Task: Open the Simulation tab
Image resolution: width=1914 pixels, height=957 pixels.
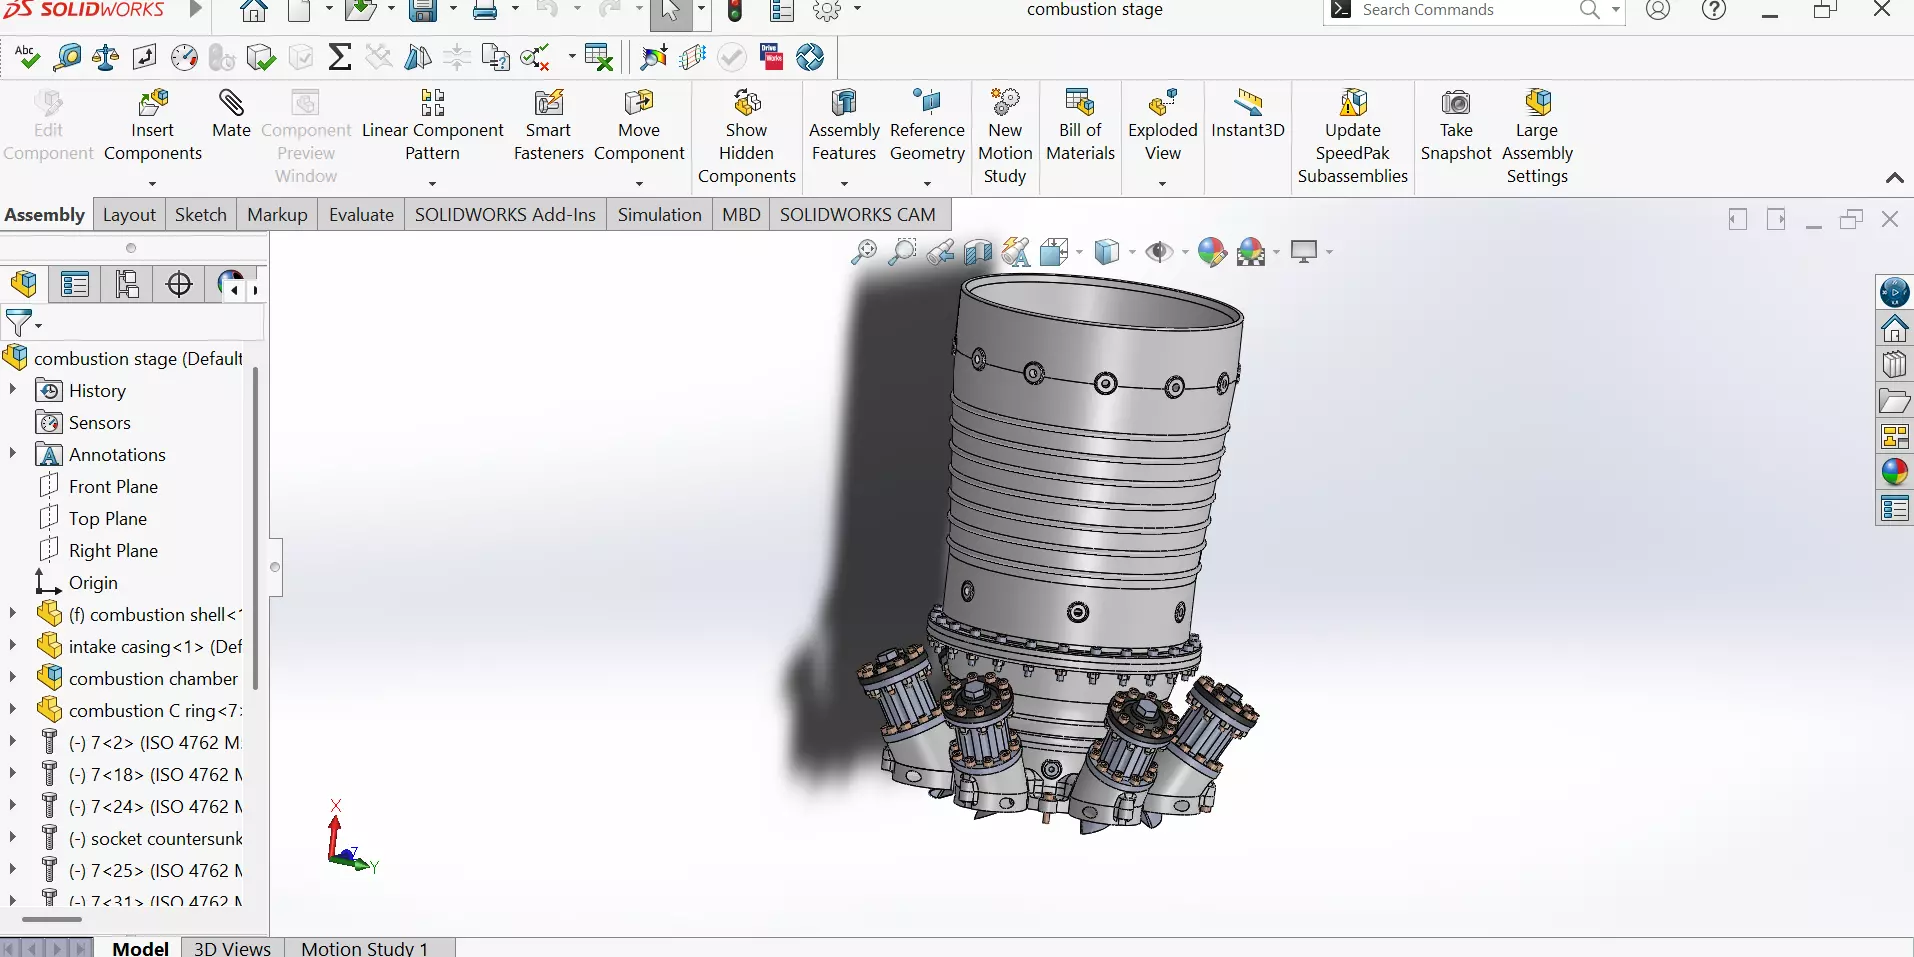Action: point(659,215)
